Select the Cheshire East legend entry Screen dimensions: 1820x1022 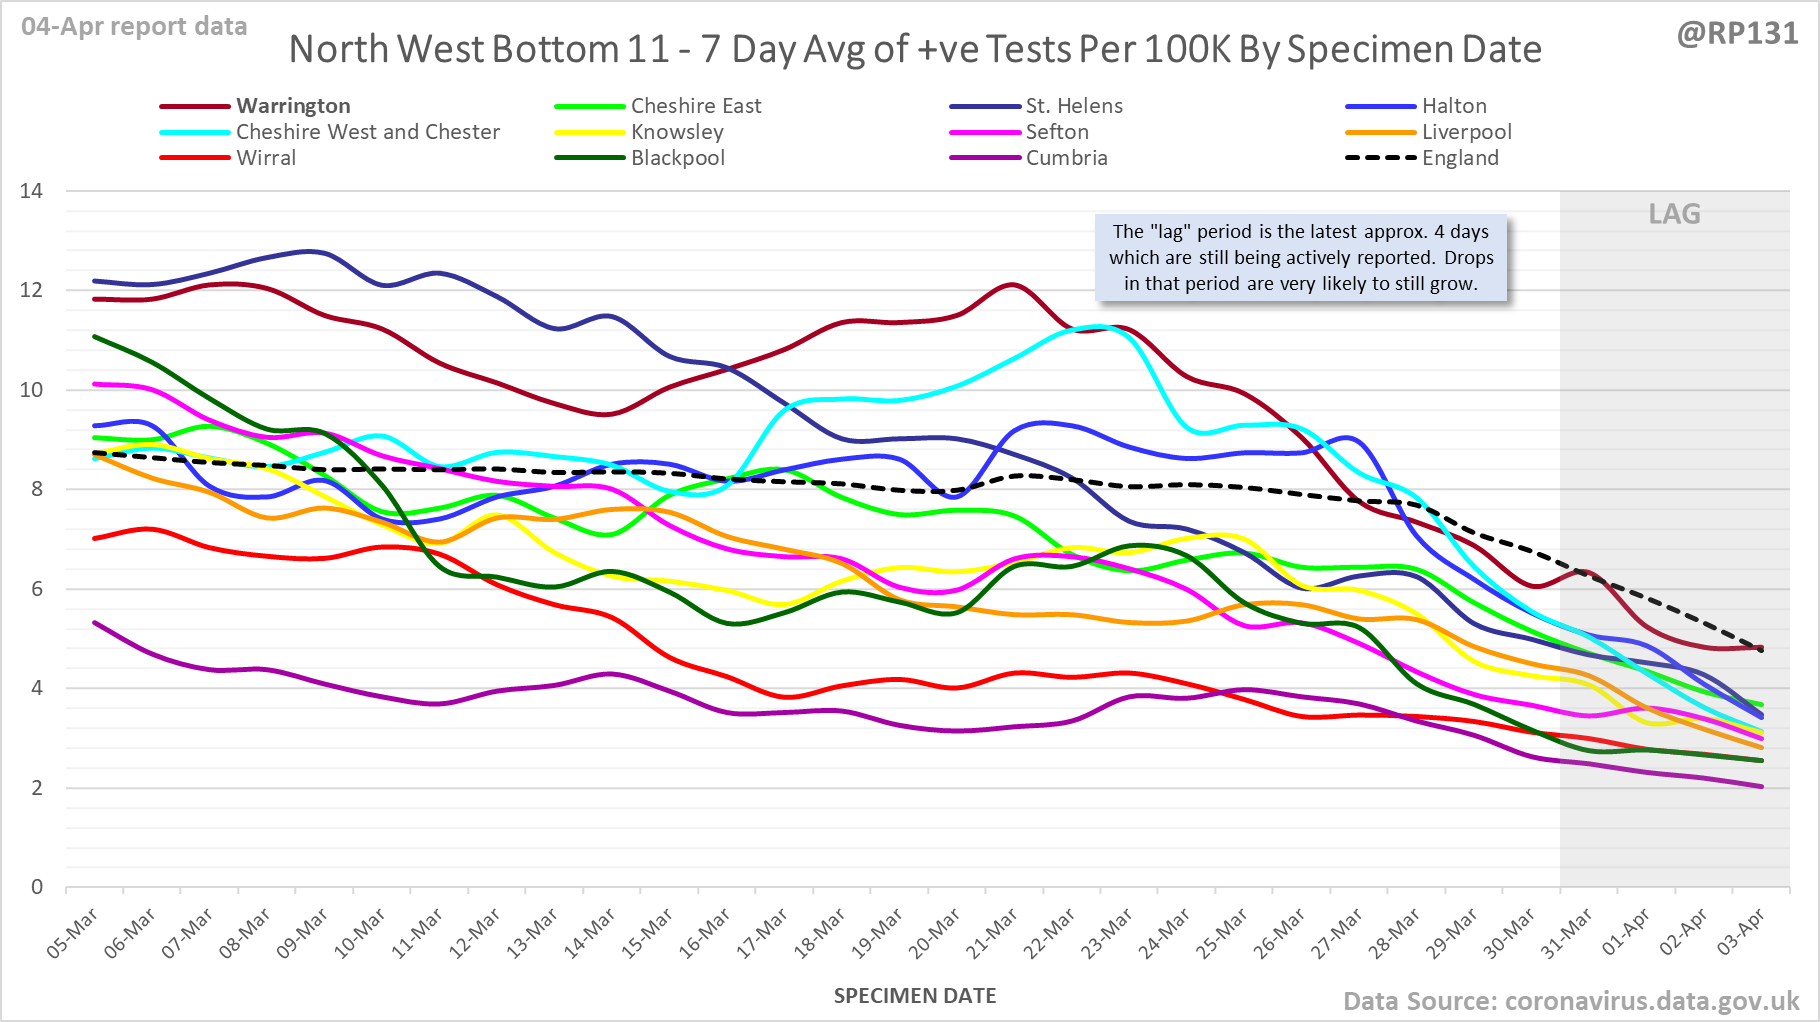pyautogui.click(x=695, y=106)
